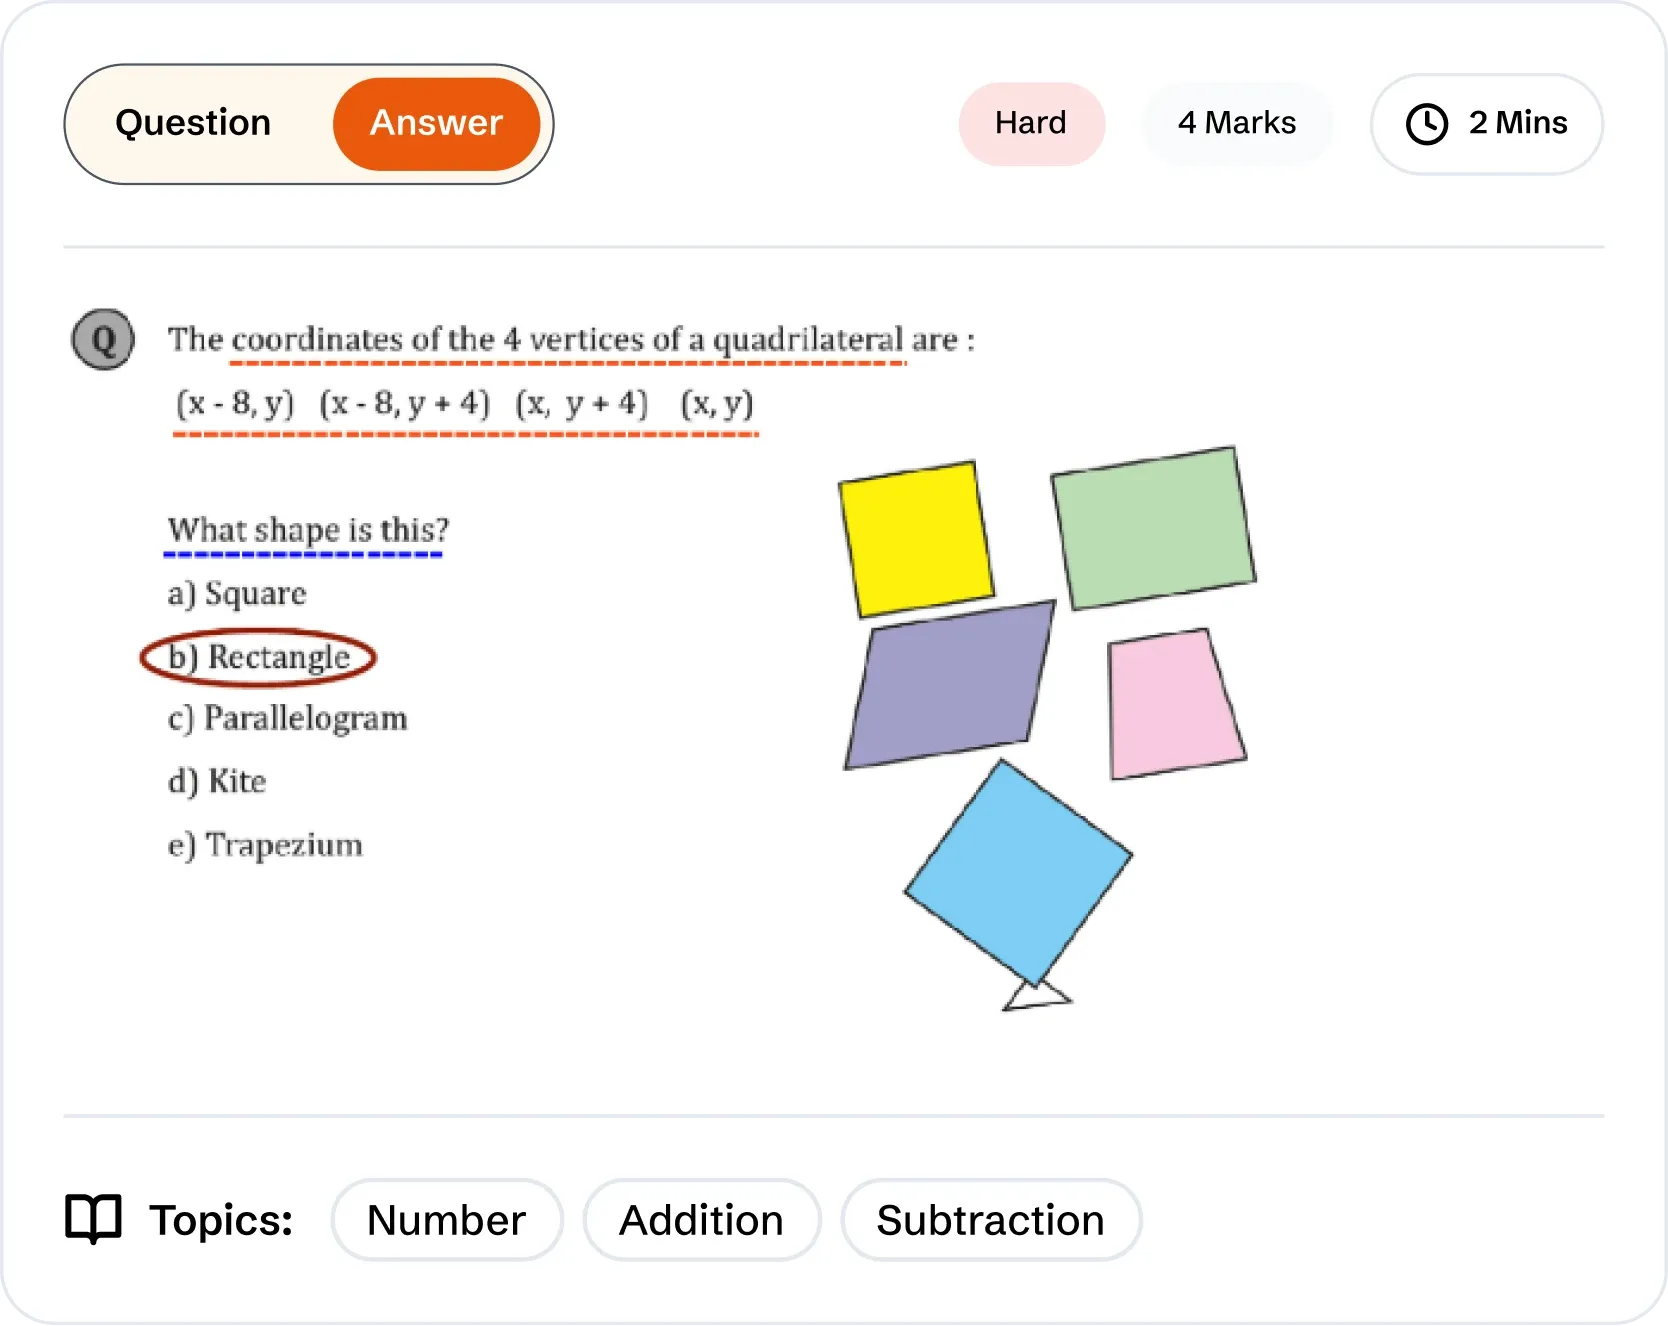Open the Subtraction topic tag
Viewport: 1668px width, 1326px height.
point(990,1220)
